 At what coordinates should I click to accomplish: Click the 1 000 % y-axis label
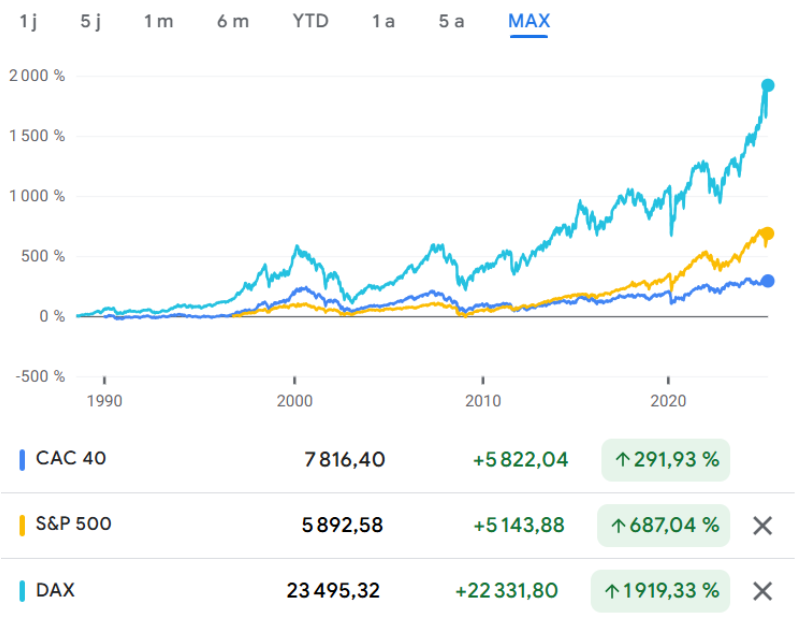point(37,196)
